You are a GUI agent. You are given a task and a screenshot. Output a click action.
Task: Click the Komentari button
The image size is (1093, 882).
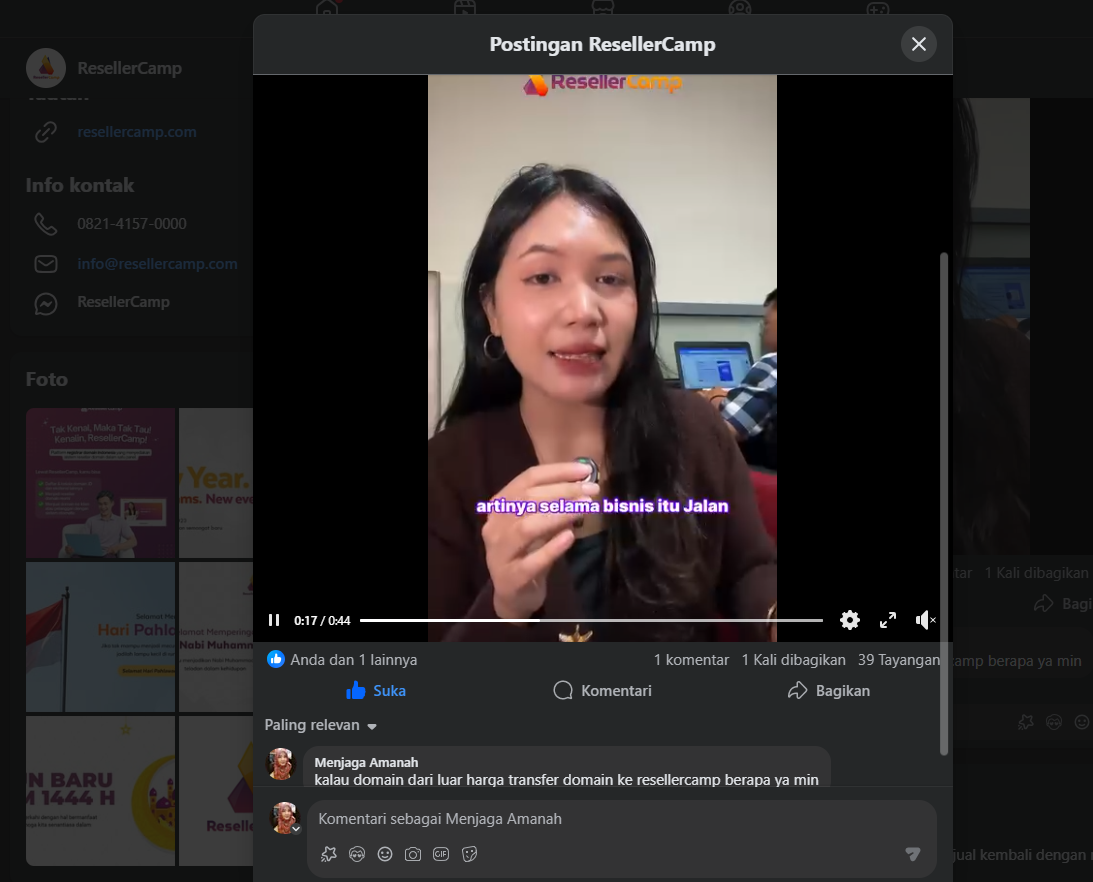tap(602, 691)
